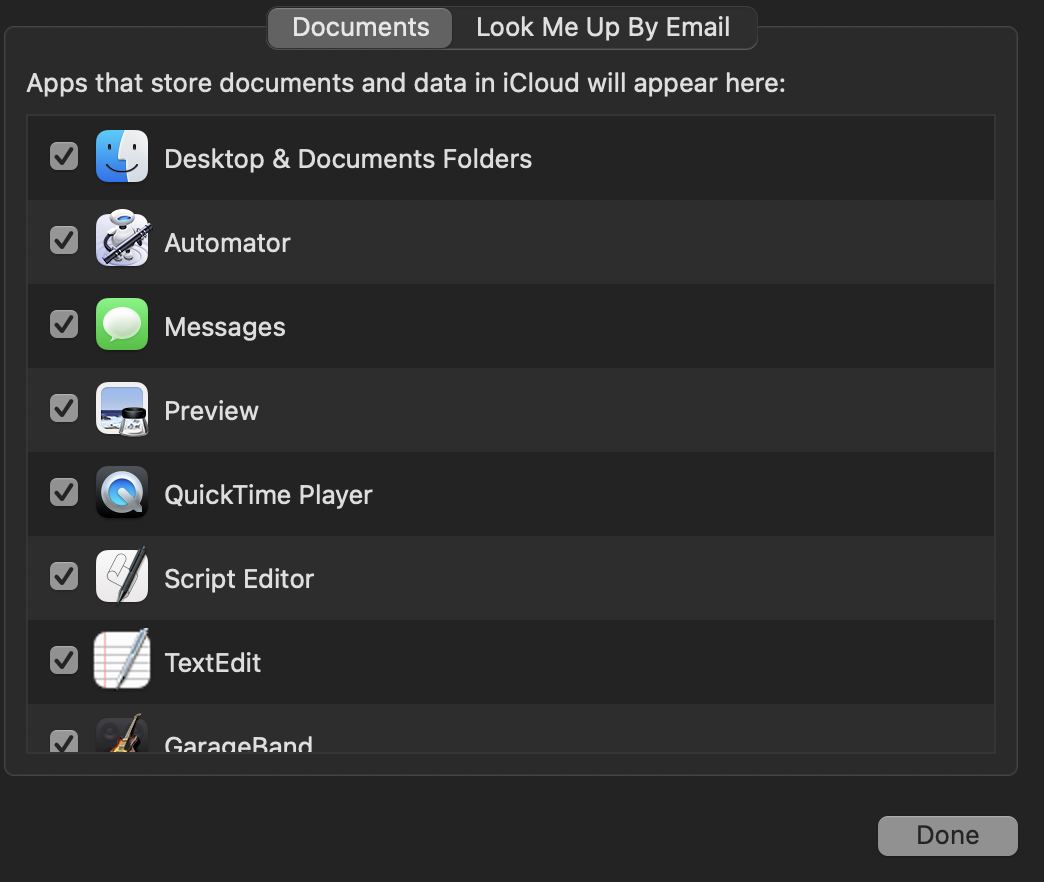Click the Script Editor icon

pos(122,576)
